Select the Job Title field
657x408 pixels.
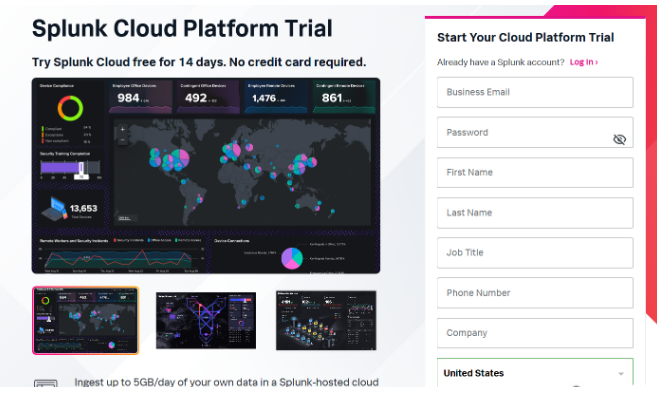click(x=535, y=253)
